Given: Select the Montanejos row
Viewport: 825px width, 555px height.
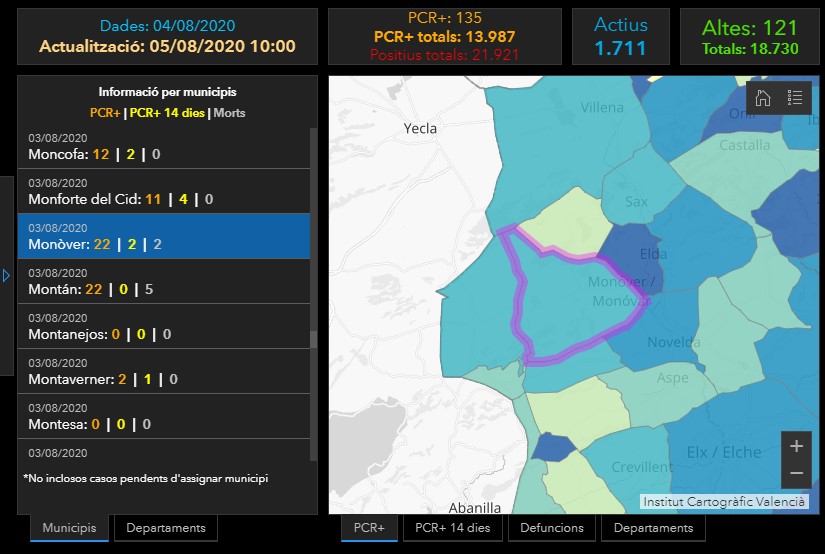Looking at the screenshot, I should tap(164, 327).
